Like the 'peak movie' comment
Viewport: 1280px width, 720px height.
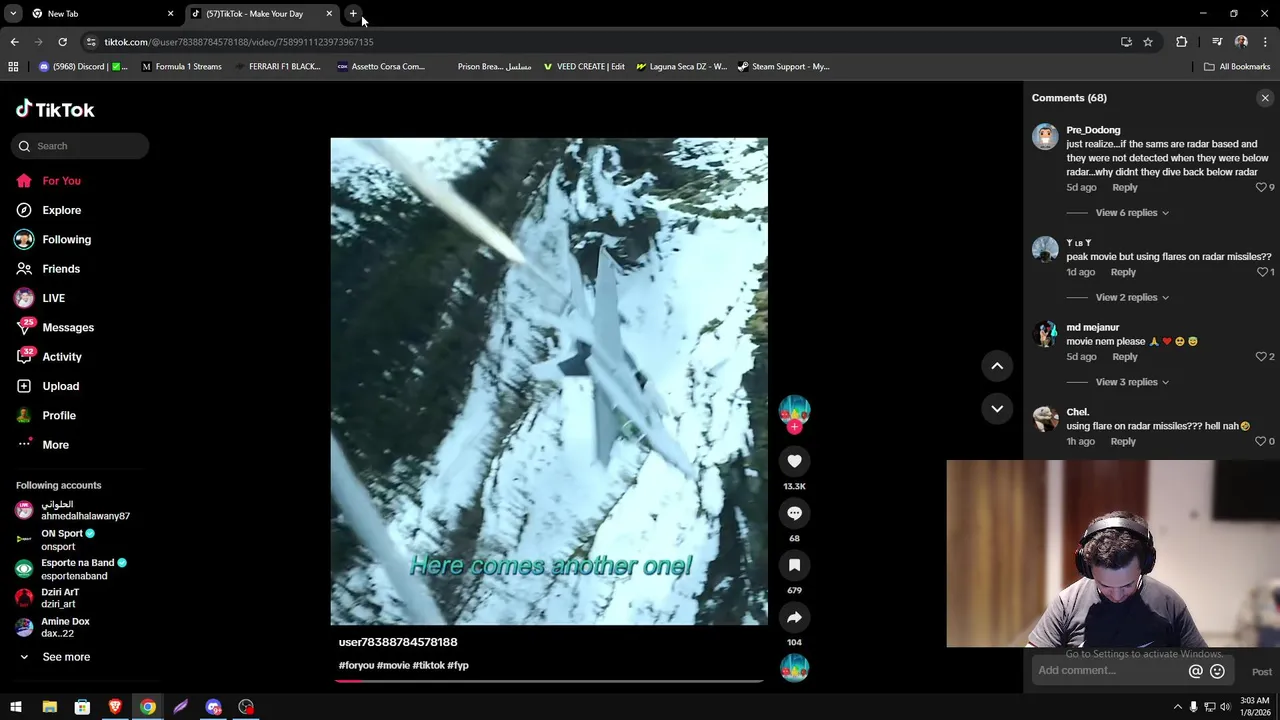tap(1262, 272)
